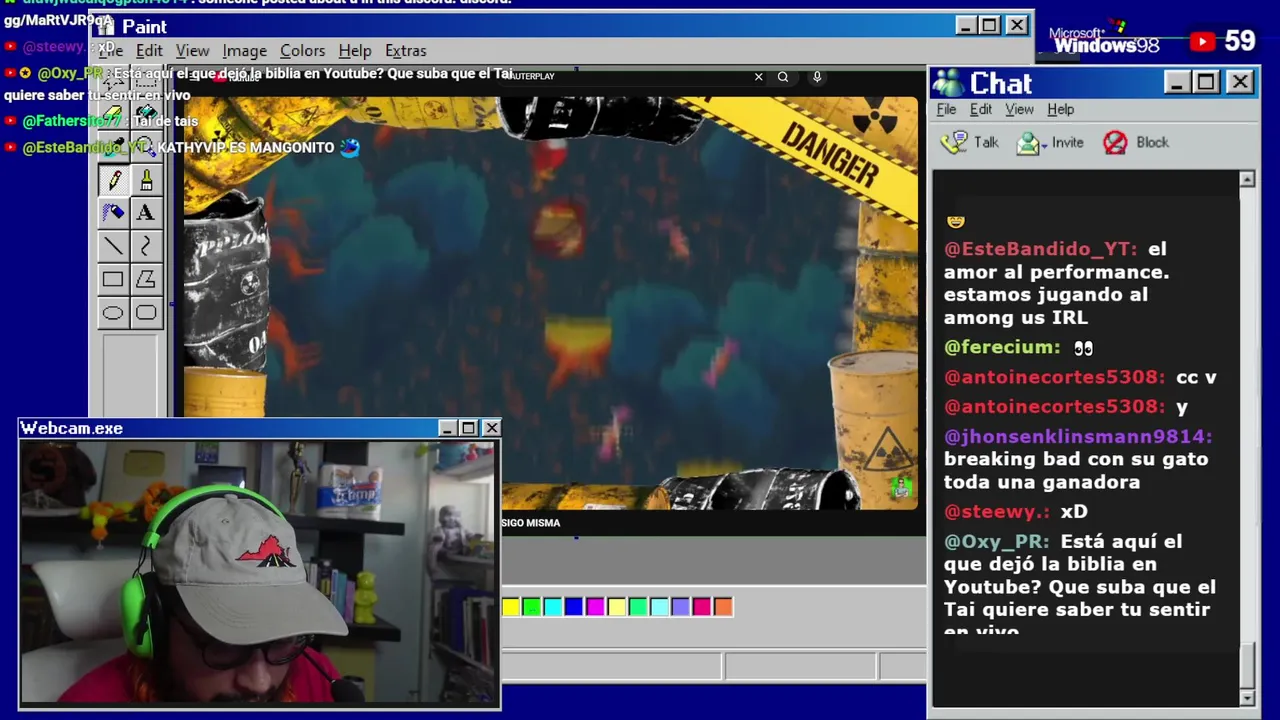The image size is (1280, 720).
Task: Click the YouTube logo with 59 counter
Action: click(1222, 41)
